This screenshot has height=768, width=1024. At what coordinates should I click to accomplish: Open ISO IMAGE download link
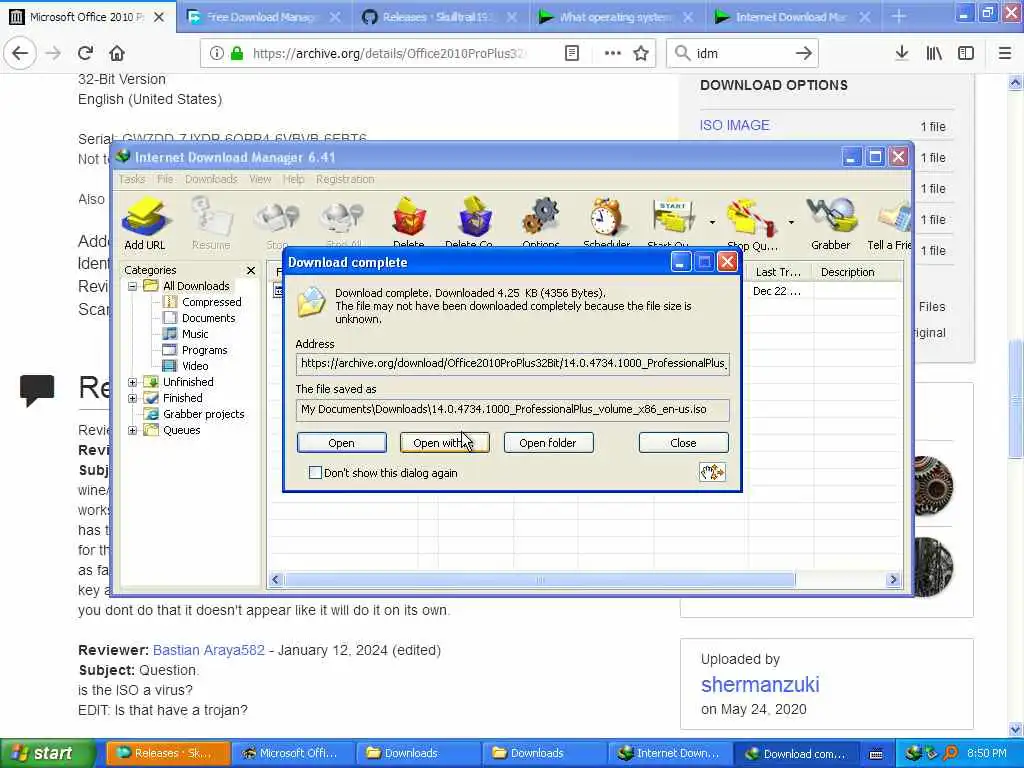pos(734,125)
